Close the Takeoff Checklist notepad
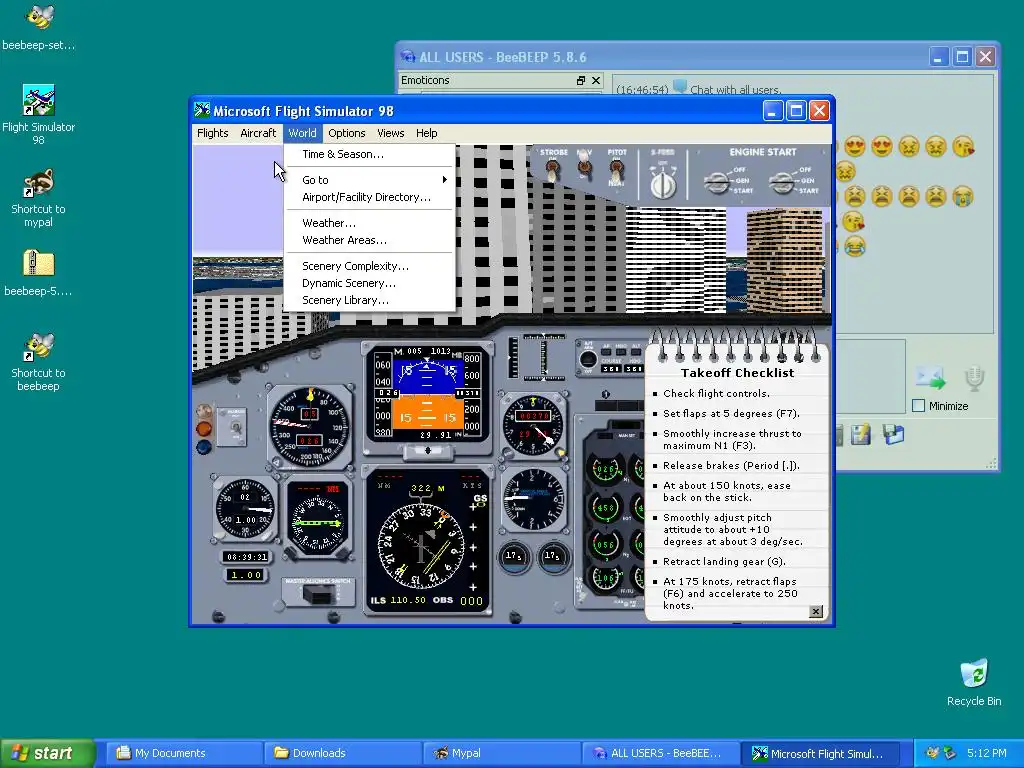The width and height of the screenshot is (1024, 768). [x=816, y=611]
